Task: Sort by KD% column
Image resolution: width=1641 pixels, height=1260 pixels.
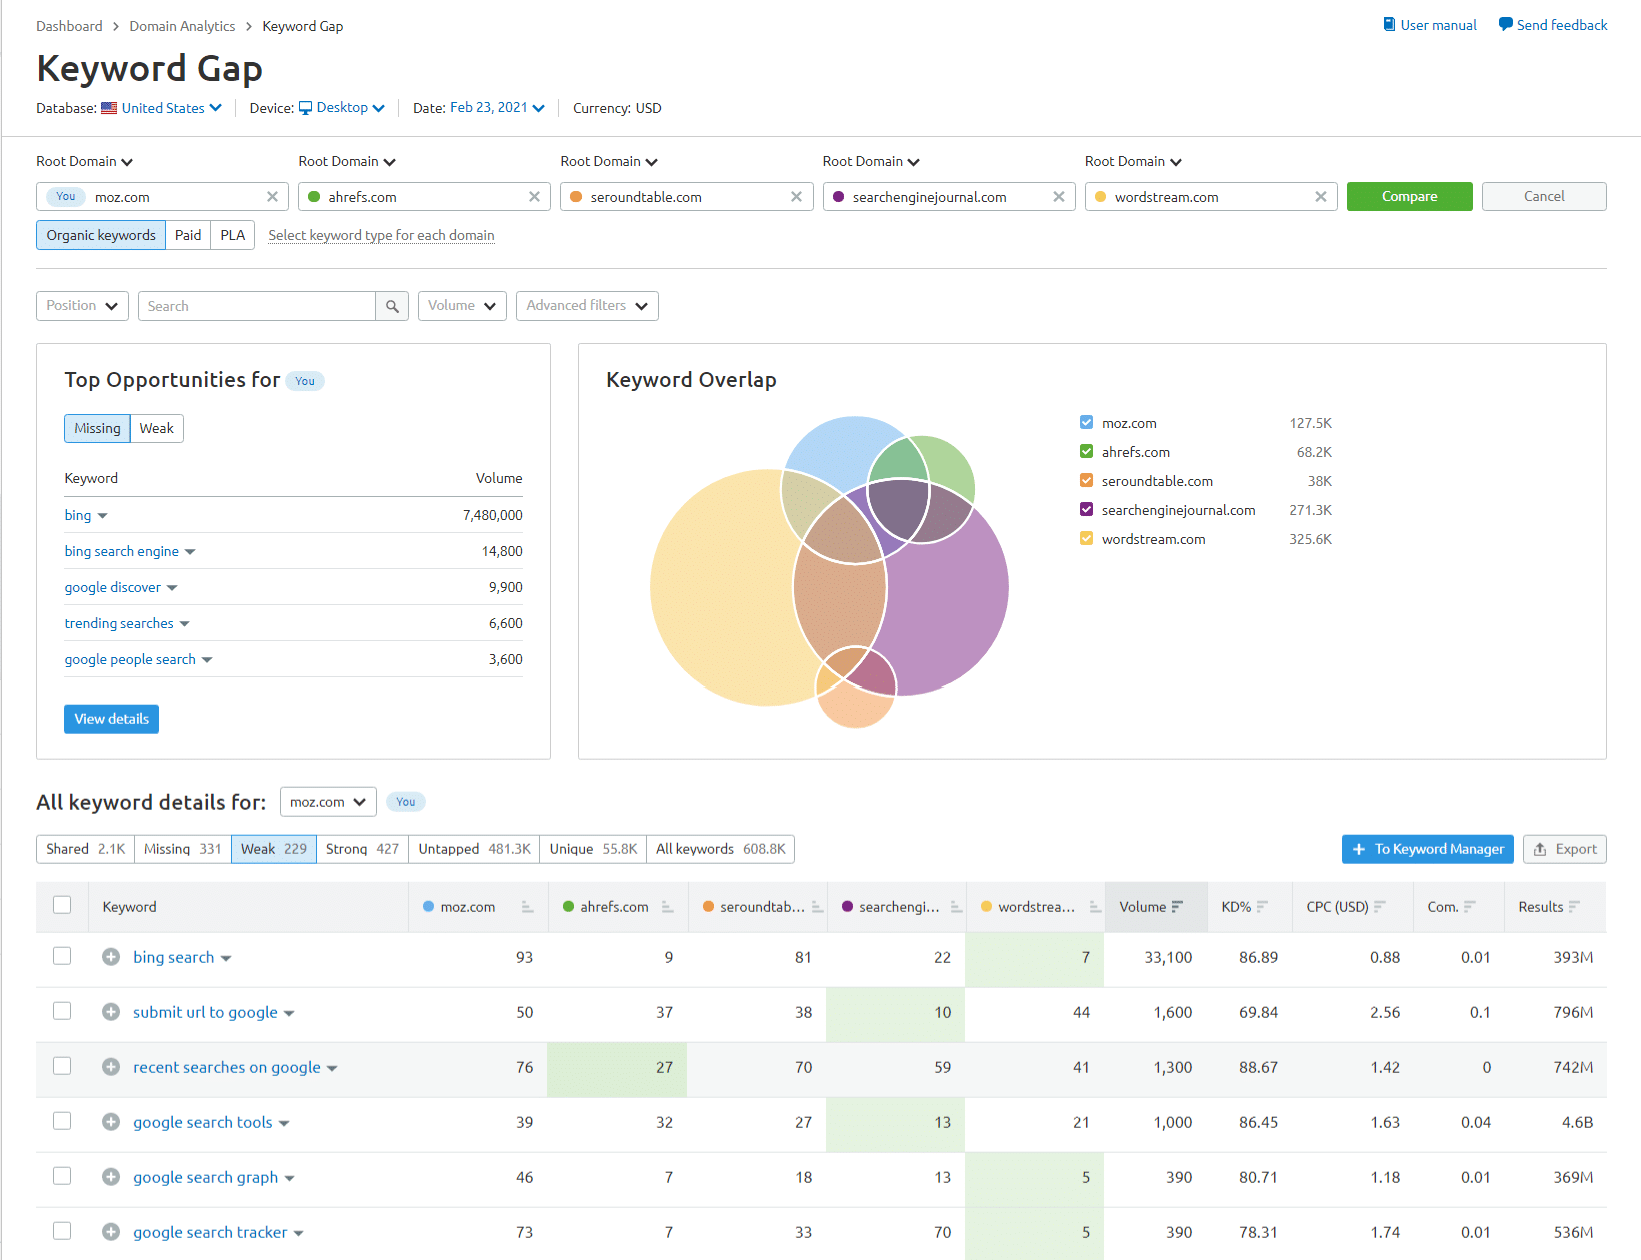Action: 1262,907
